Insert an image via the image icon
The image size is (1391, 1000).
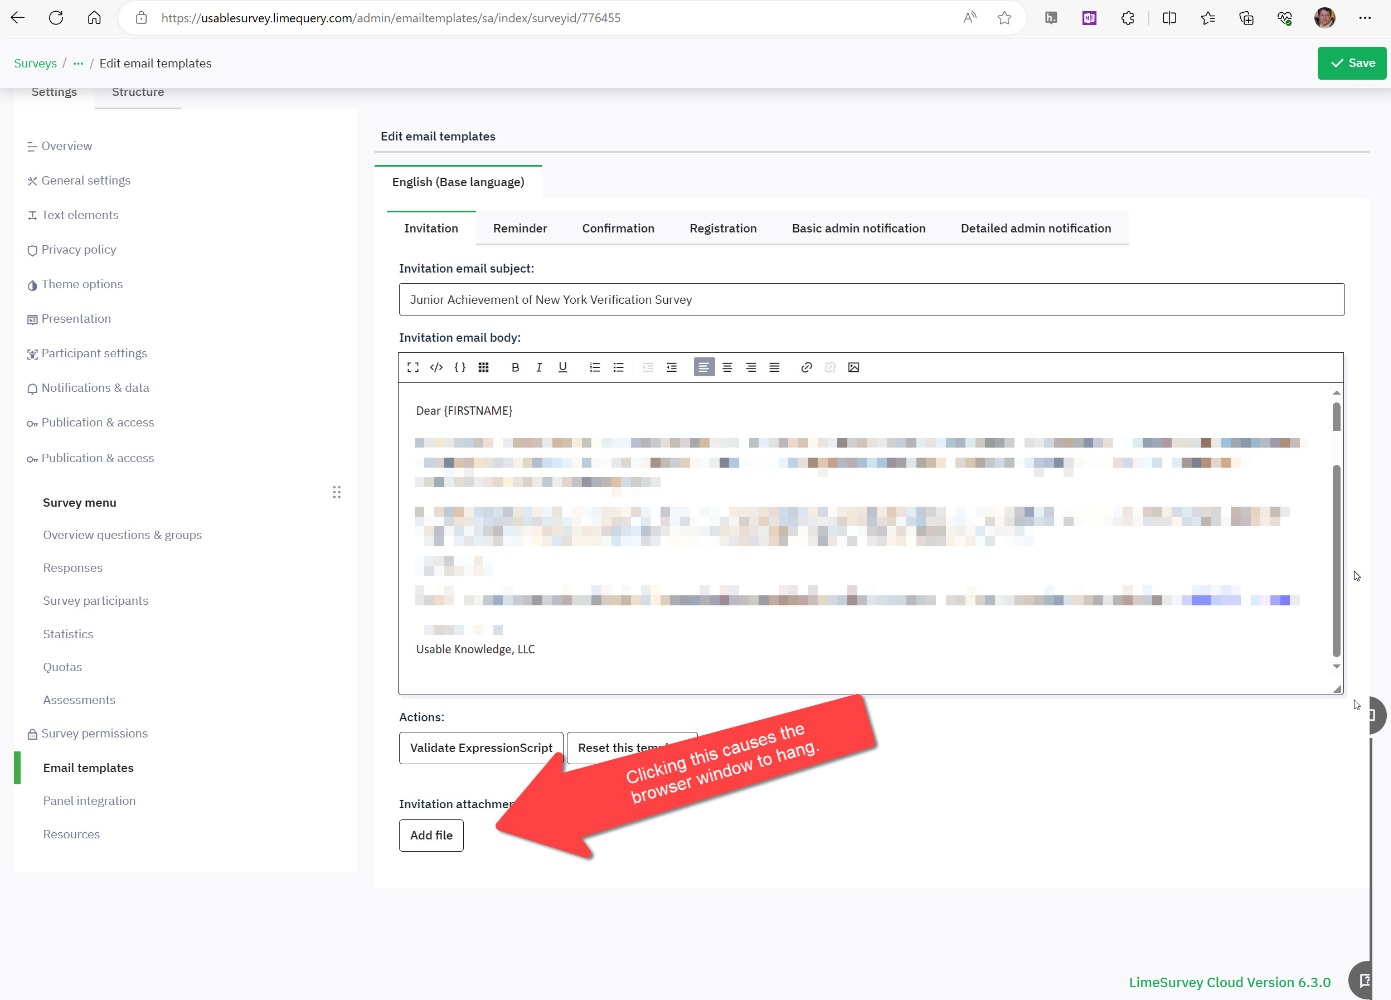coord(853,367)
